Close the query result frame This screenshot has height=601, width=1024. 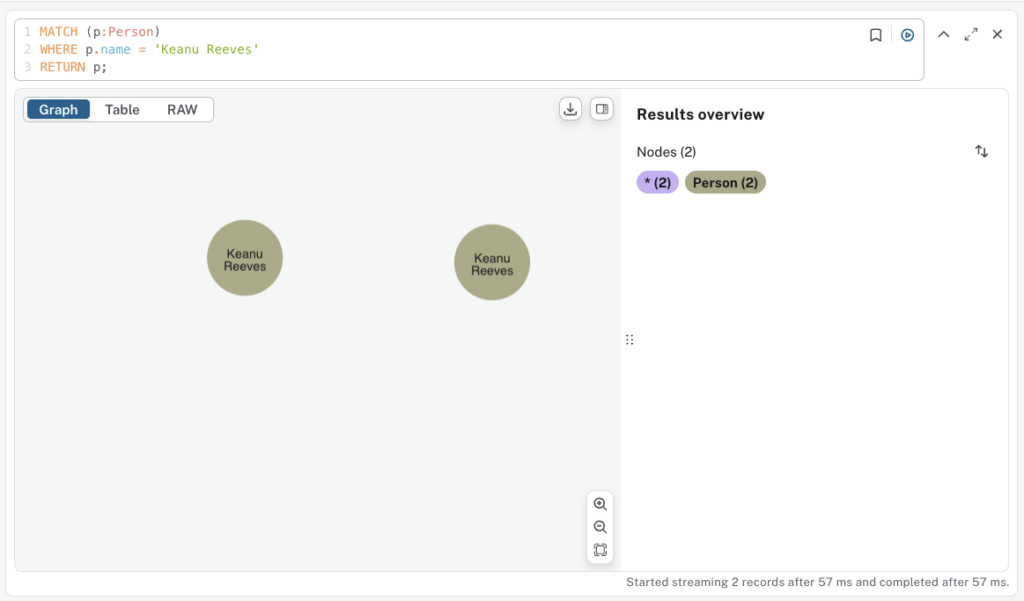[x=997, y=35]
